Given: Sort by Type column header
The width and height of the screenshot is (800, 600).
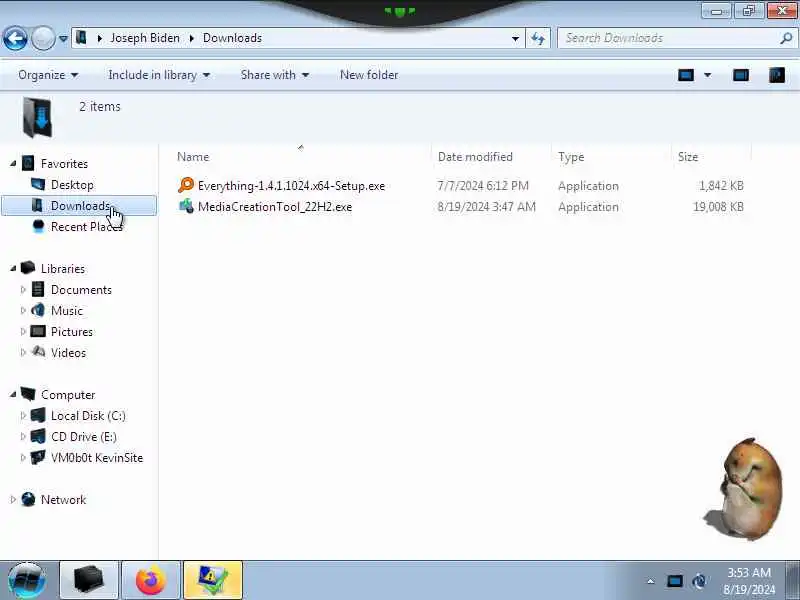Looking at the screenshot, I should click(x=611, y=157).
